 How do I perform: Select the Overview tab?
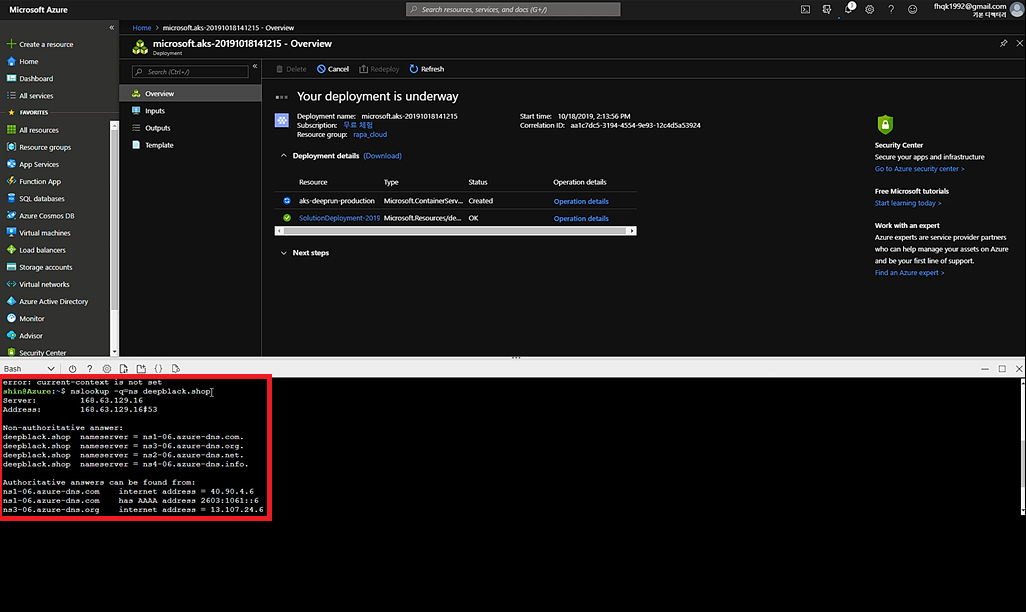click(190, 94)
